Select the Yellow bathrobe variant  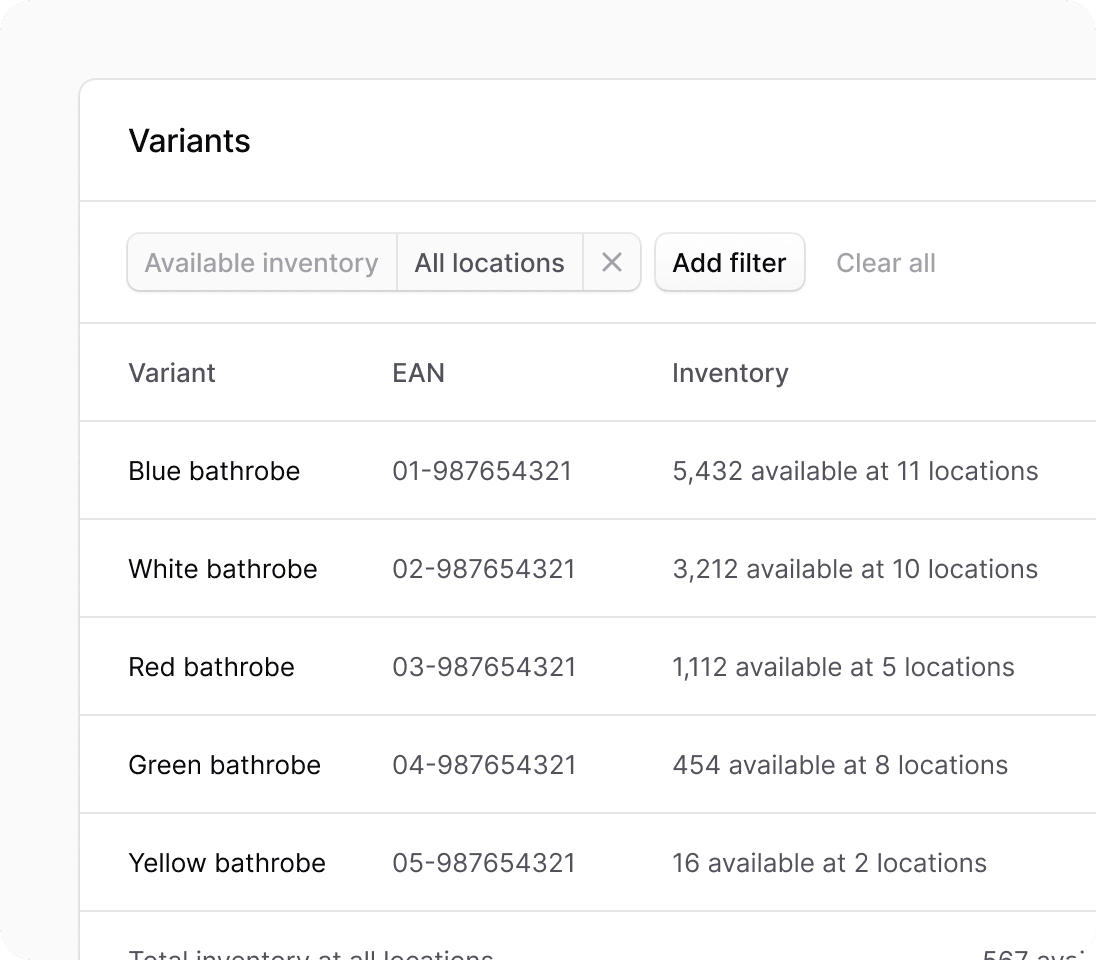click(227, 862)
